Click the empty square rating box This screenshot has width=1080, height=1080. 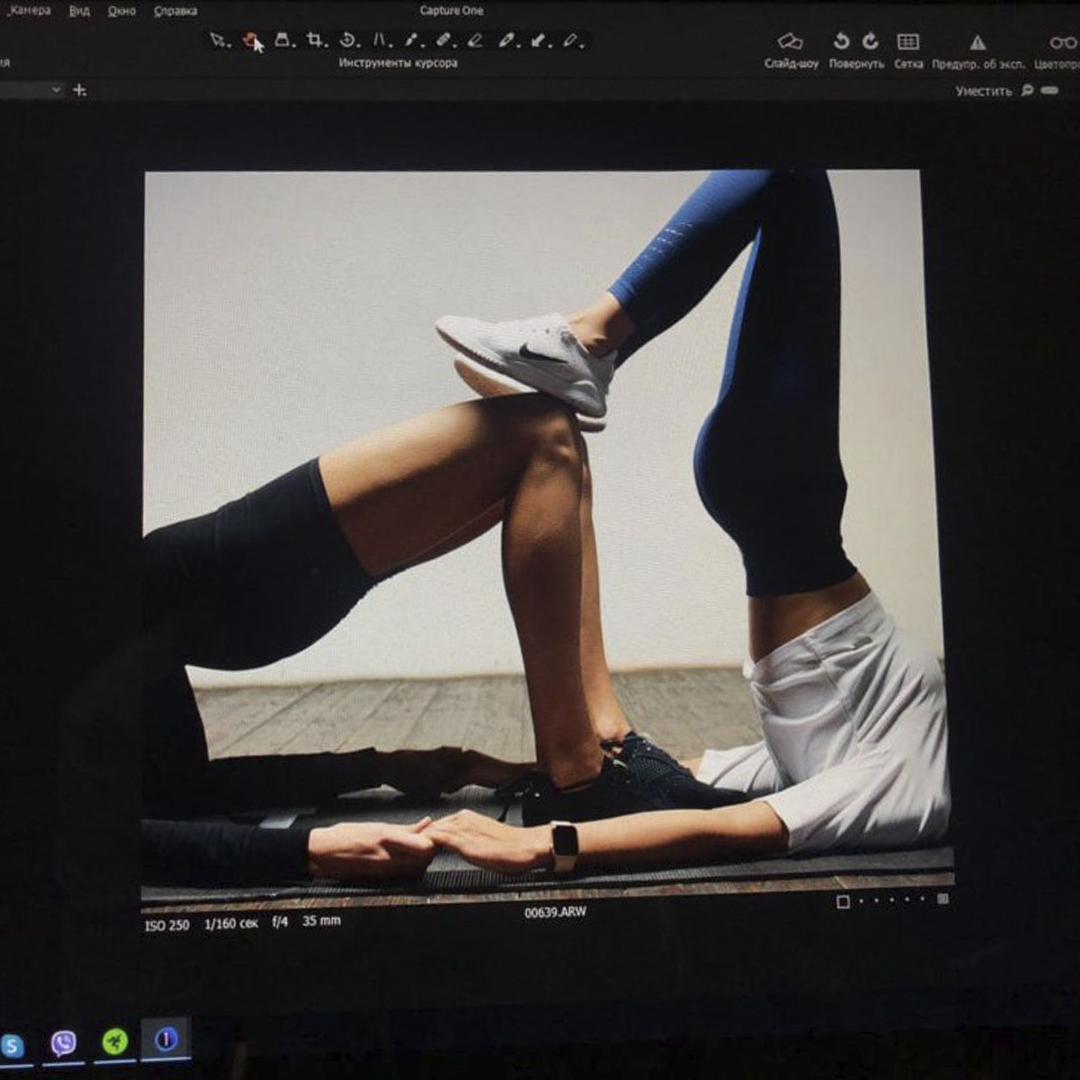point(842,901)
